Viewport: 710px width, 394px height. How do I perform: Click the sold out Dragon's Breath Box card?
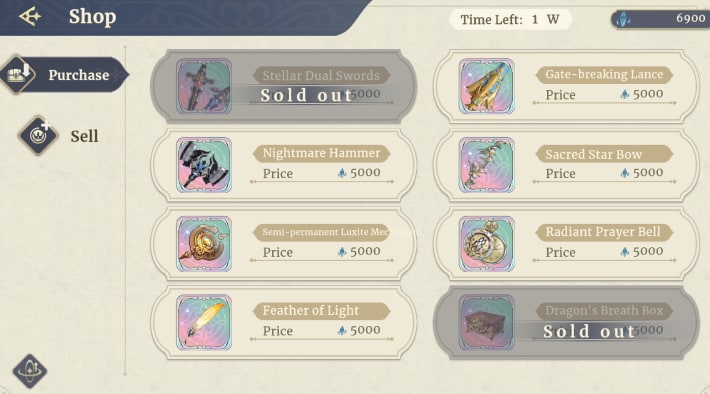[566, 322]
